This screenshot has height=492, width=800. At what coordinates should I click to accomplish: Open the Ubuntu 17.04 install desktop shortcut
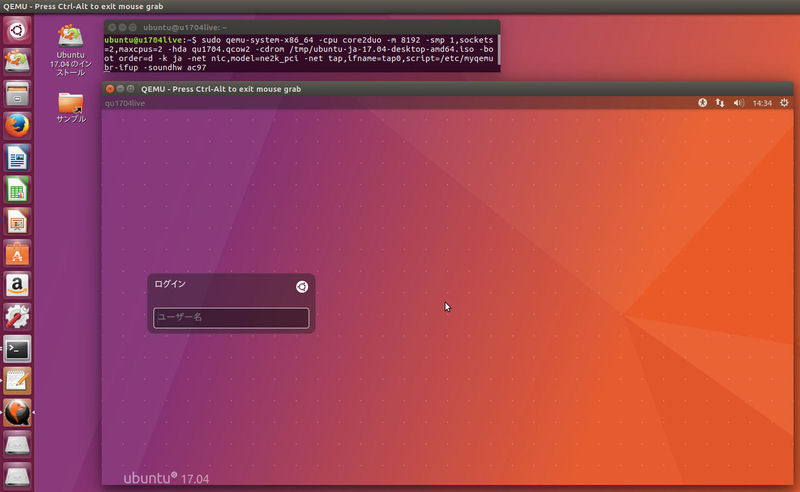[70, 50]
